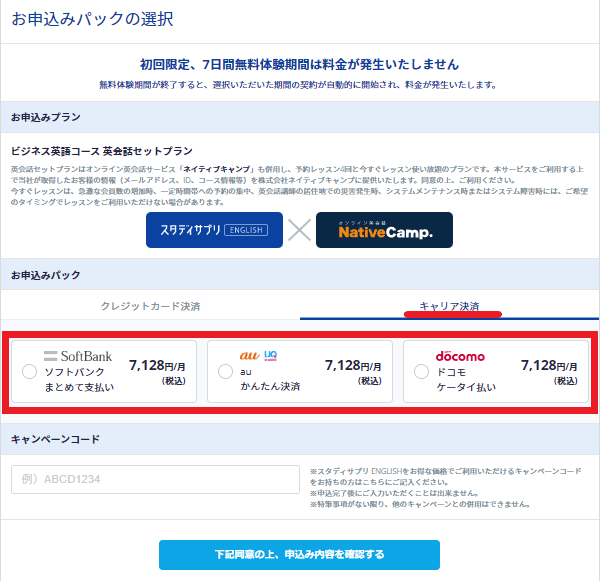Click 初回限定、7日間無料体験期間 notice text
This screenshot has width=600, height=581.
tap(299, 64)
